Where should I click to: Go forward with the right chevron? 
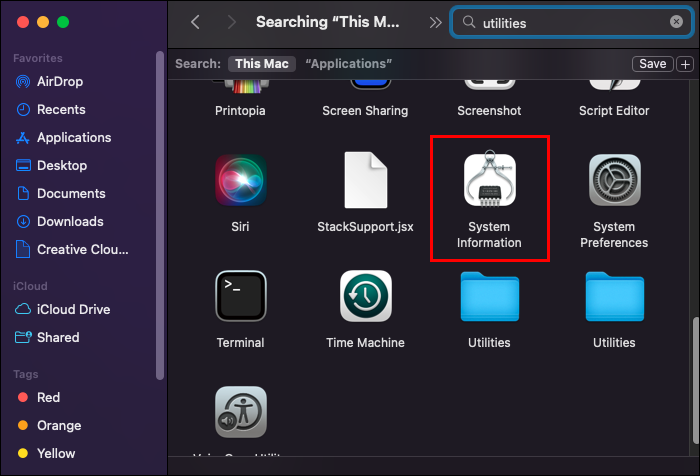231,22
